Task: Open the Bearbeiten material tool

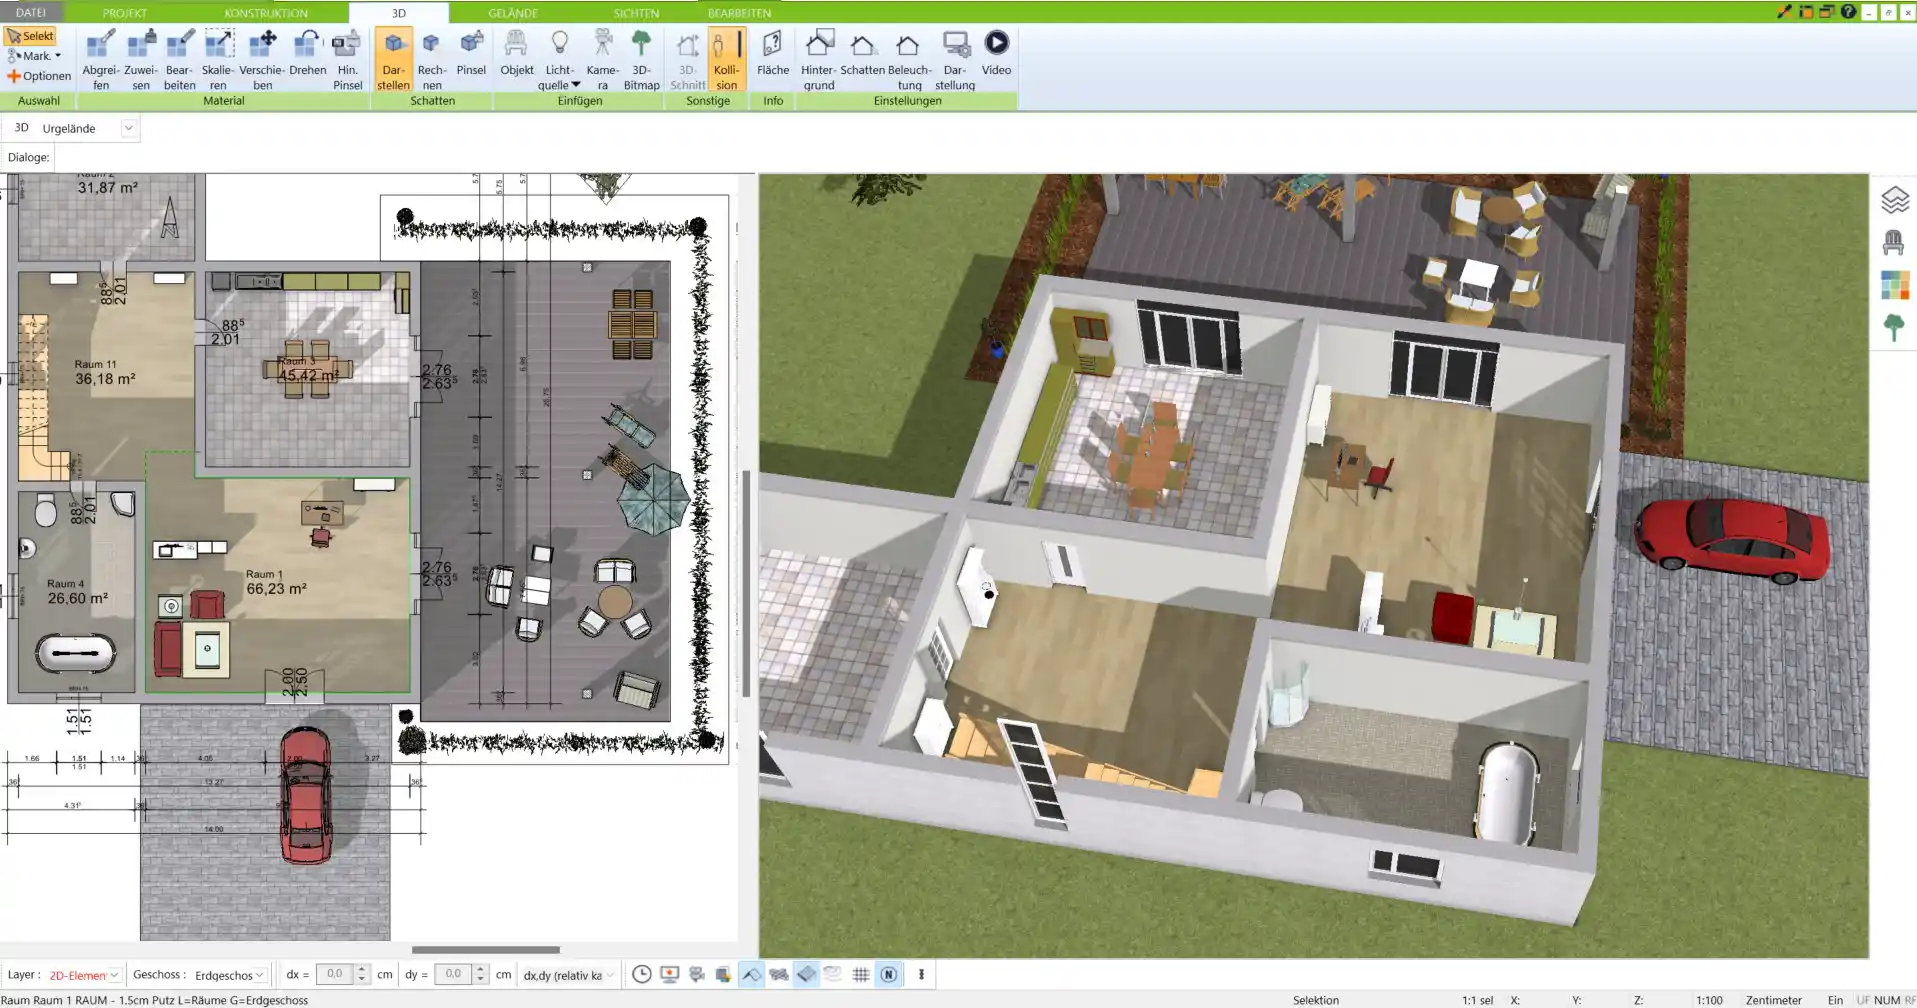Action: (x=180, y=60)
